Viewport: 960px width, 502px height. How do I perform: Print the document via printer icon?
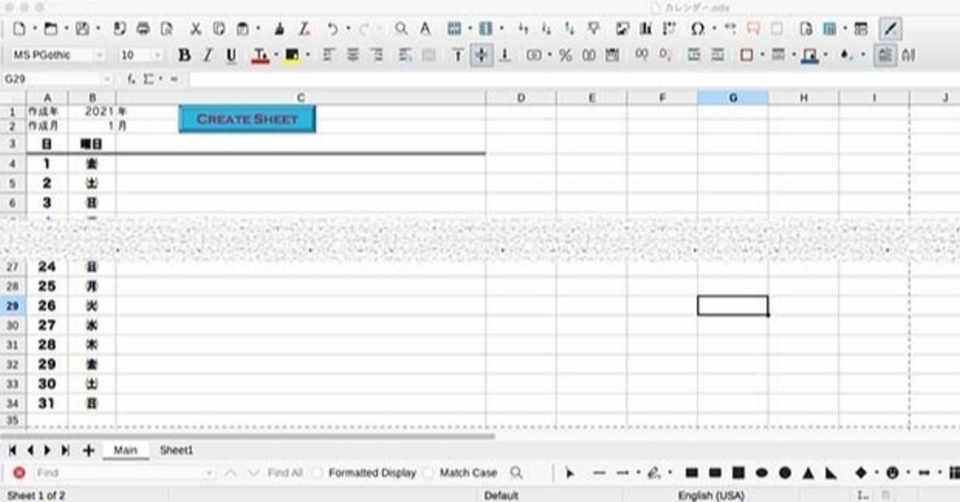coord(143,29)
